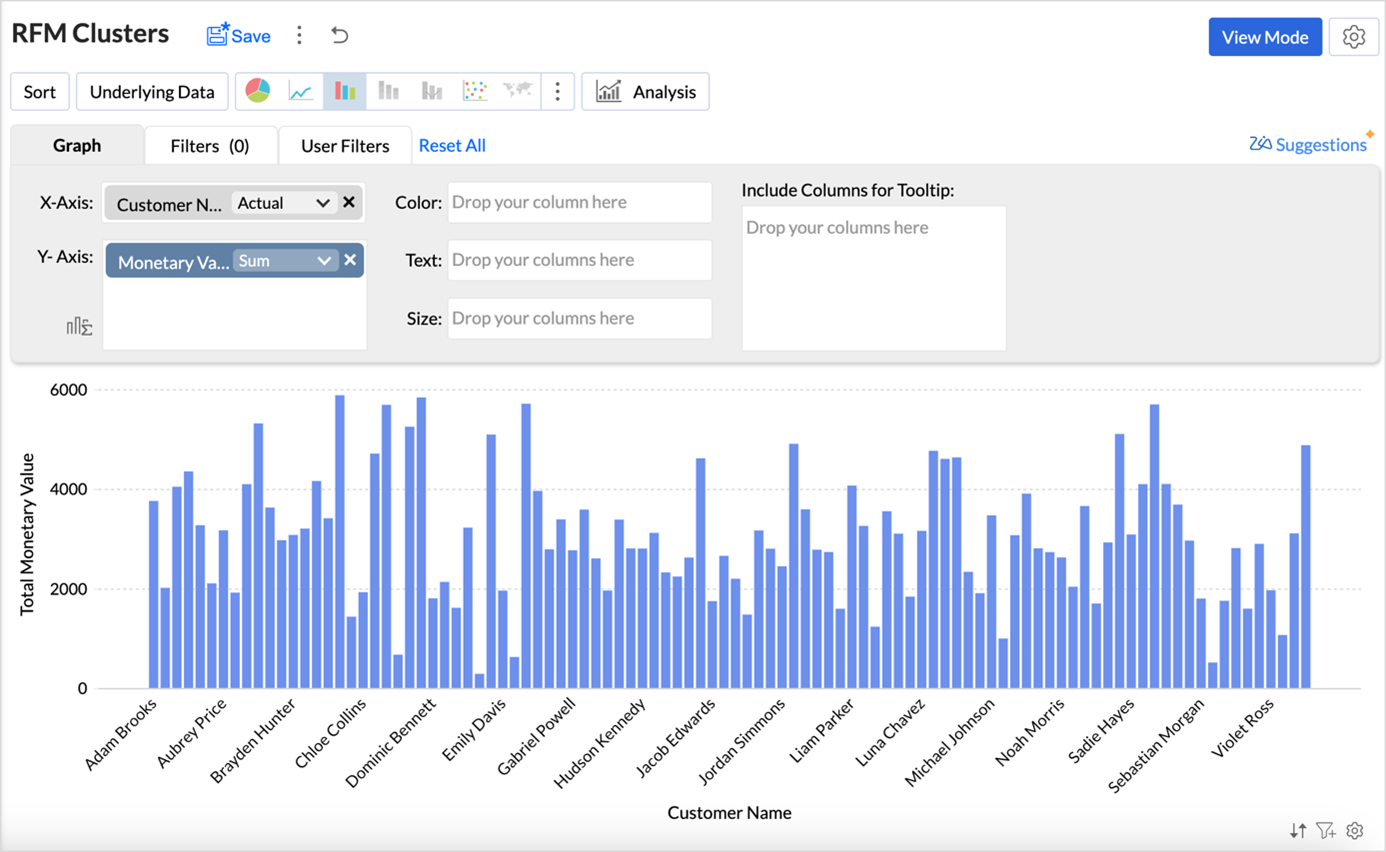Switch to the Filters (0) tab
The height and width of the screenshot is (852, 1386).
[210, 146]
